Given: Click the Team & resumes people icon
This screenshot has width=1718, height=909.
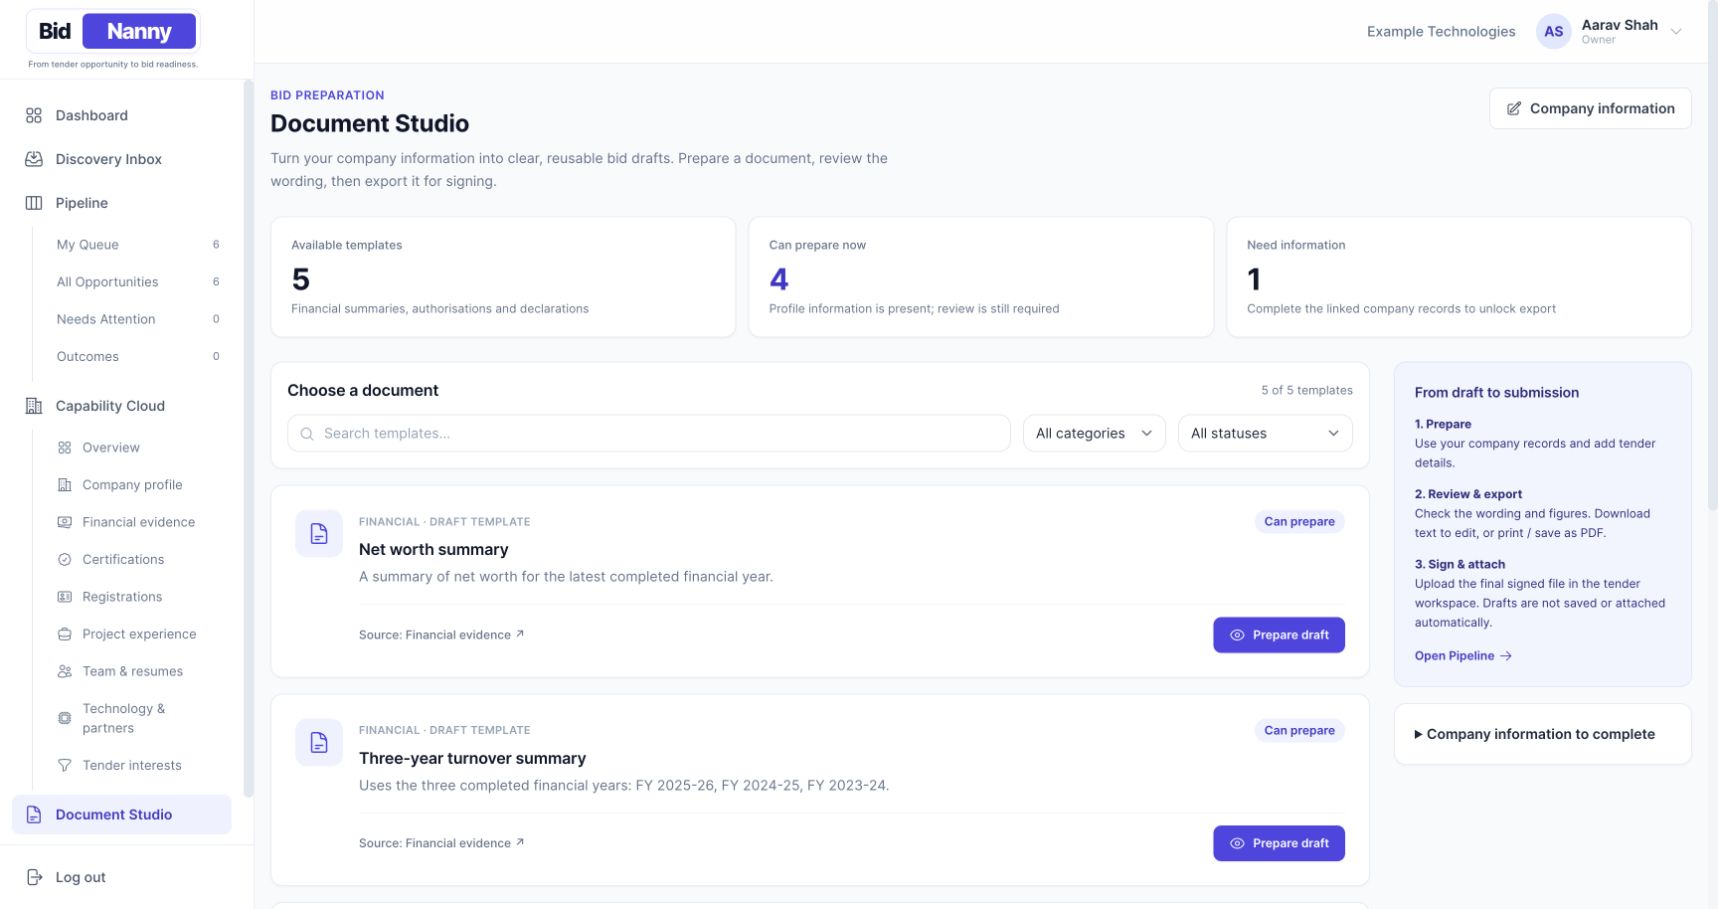Looking at the screenshot, I should point(65,671).
